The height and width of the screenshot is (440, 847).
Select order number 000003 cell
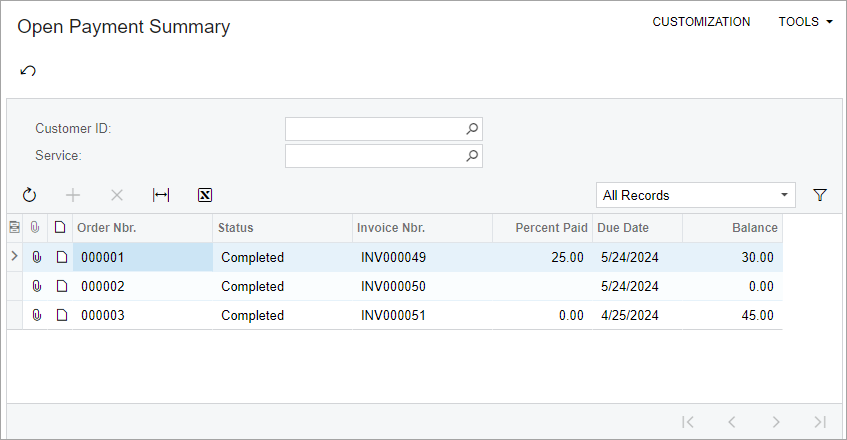pyautogui.click(x=143, y=315)
